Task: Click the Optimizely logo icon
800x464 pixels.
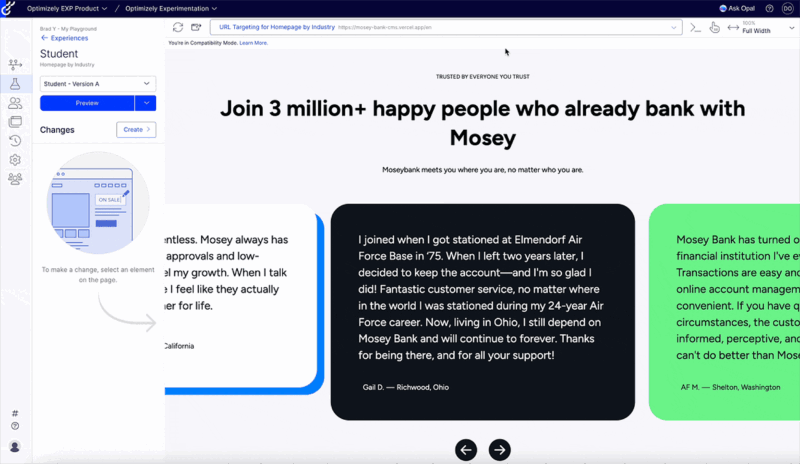Action: coord(8,8)
